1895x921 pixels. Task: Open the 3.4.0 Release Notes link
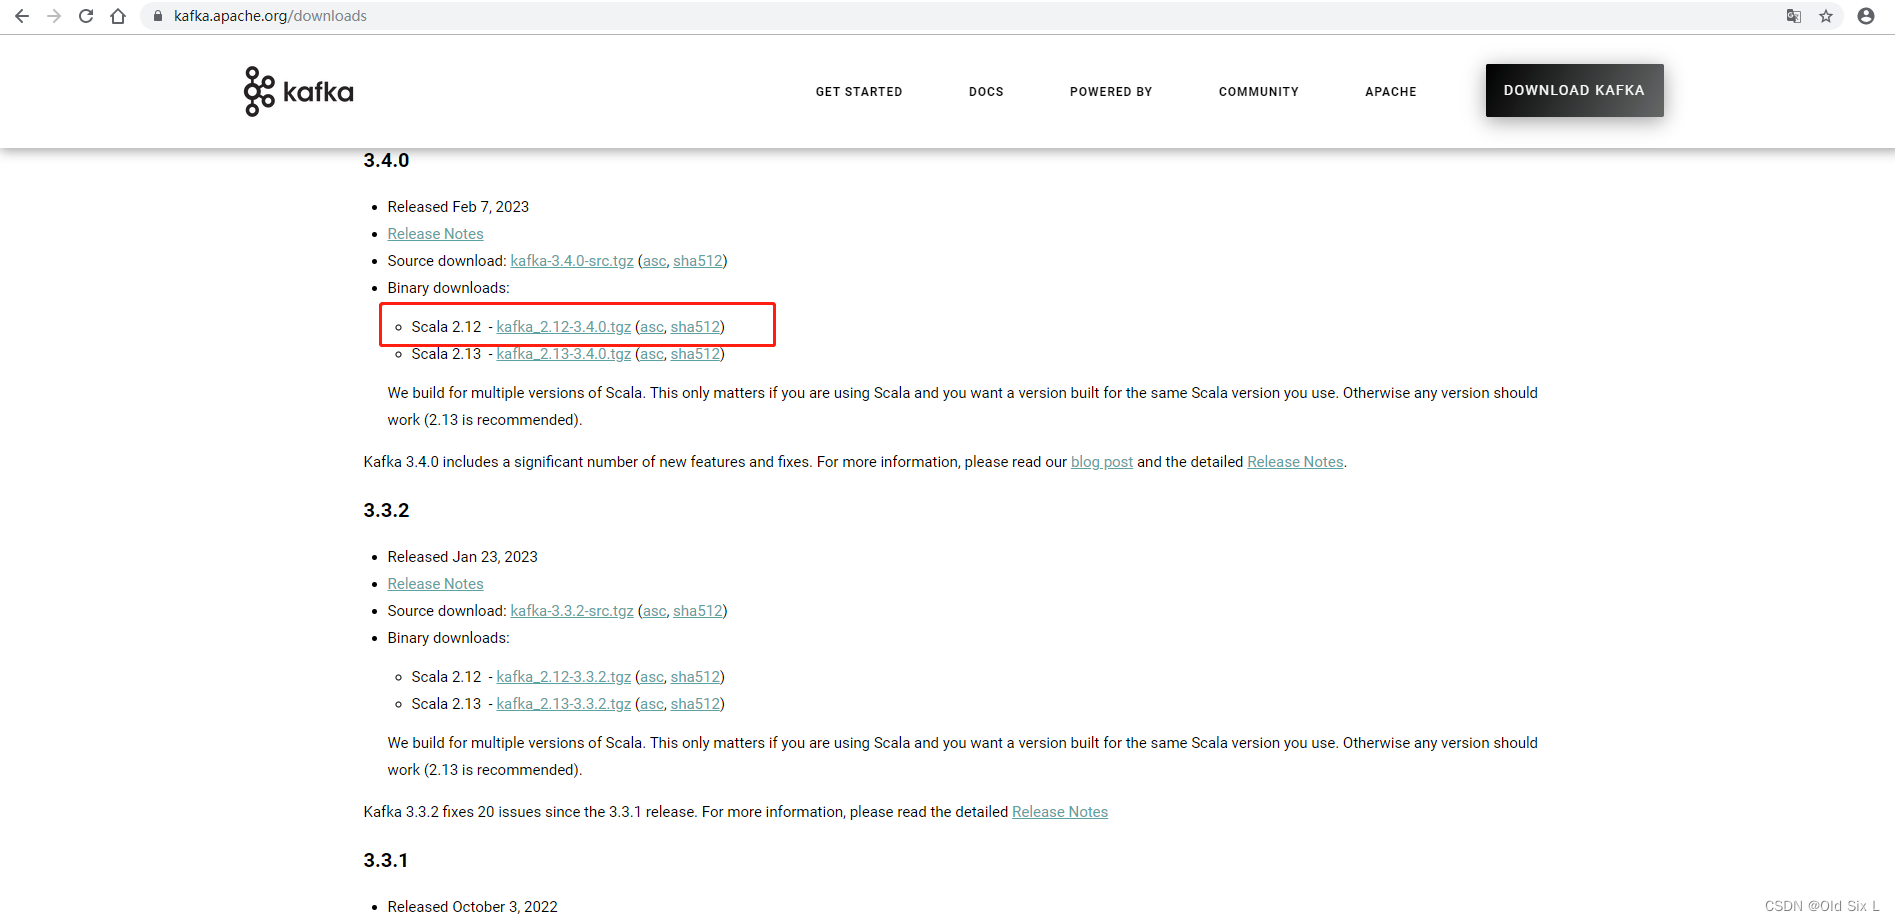(435, 234)
